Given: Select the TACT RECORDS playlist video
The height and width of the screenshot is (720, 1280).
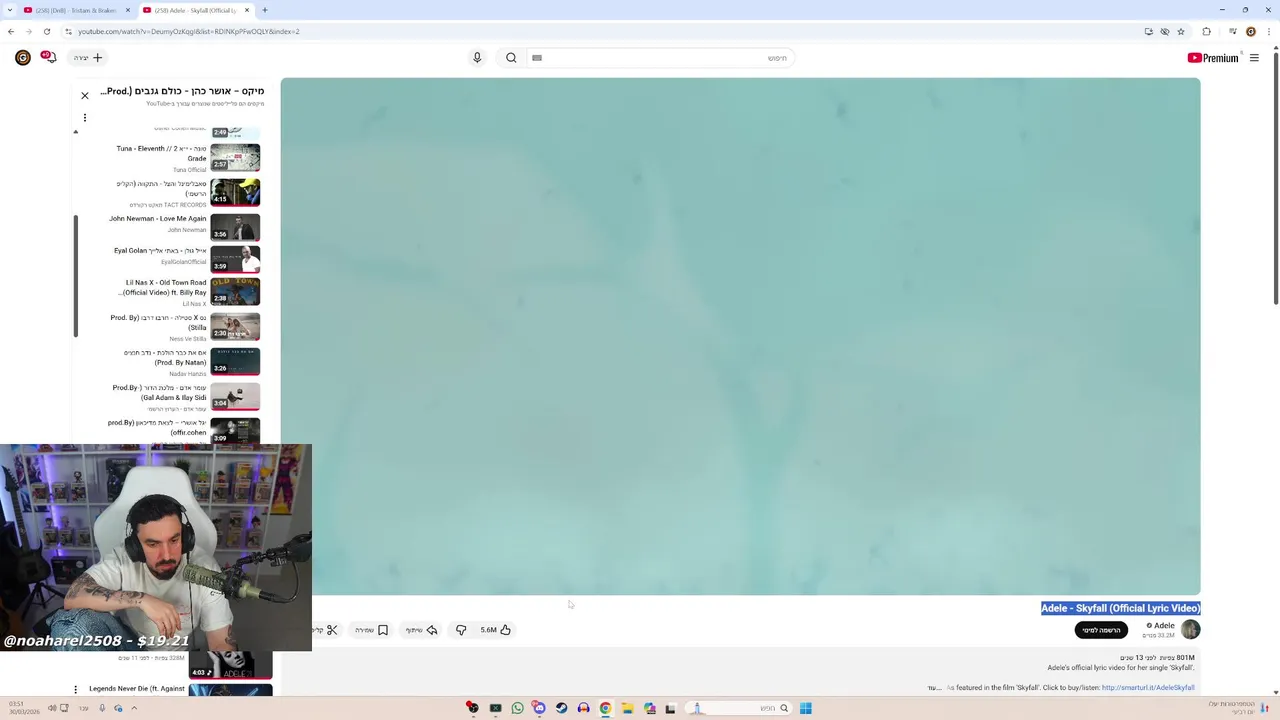Looking at the screenshot, I should [185, 192].
